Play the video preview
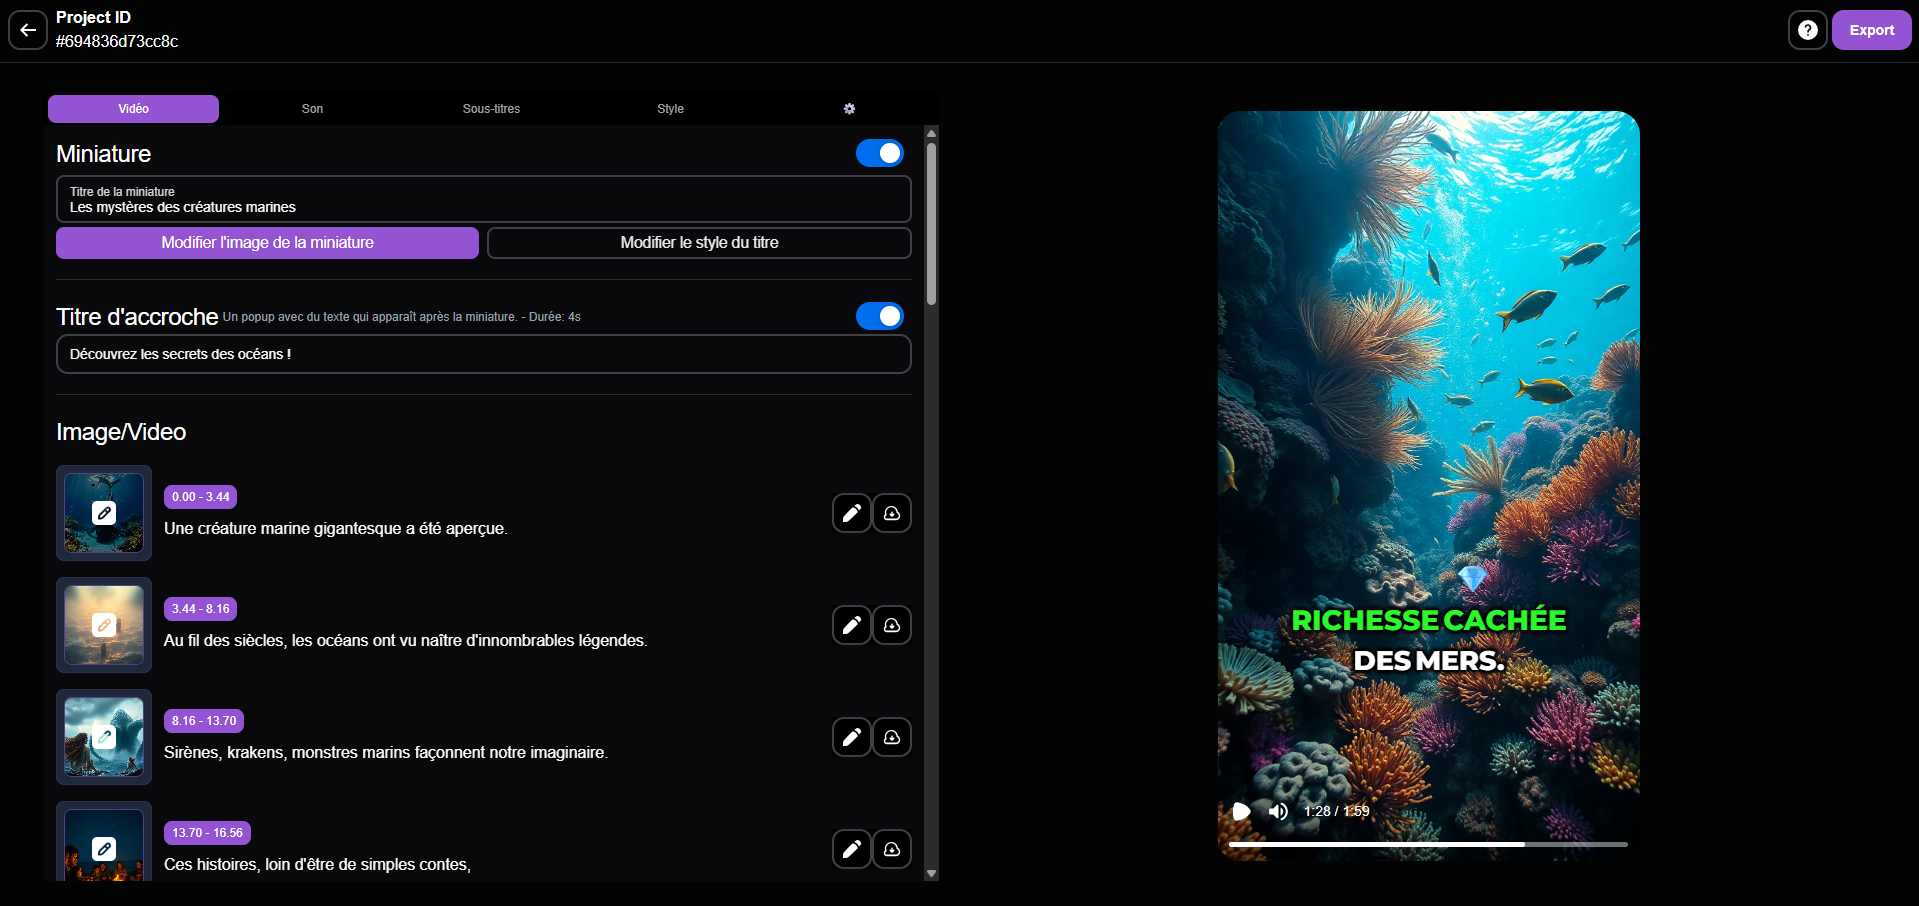This screenshot has height=906, width=1919. tap(1241, 811)
